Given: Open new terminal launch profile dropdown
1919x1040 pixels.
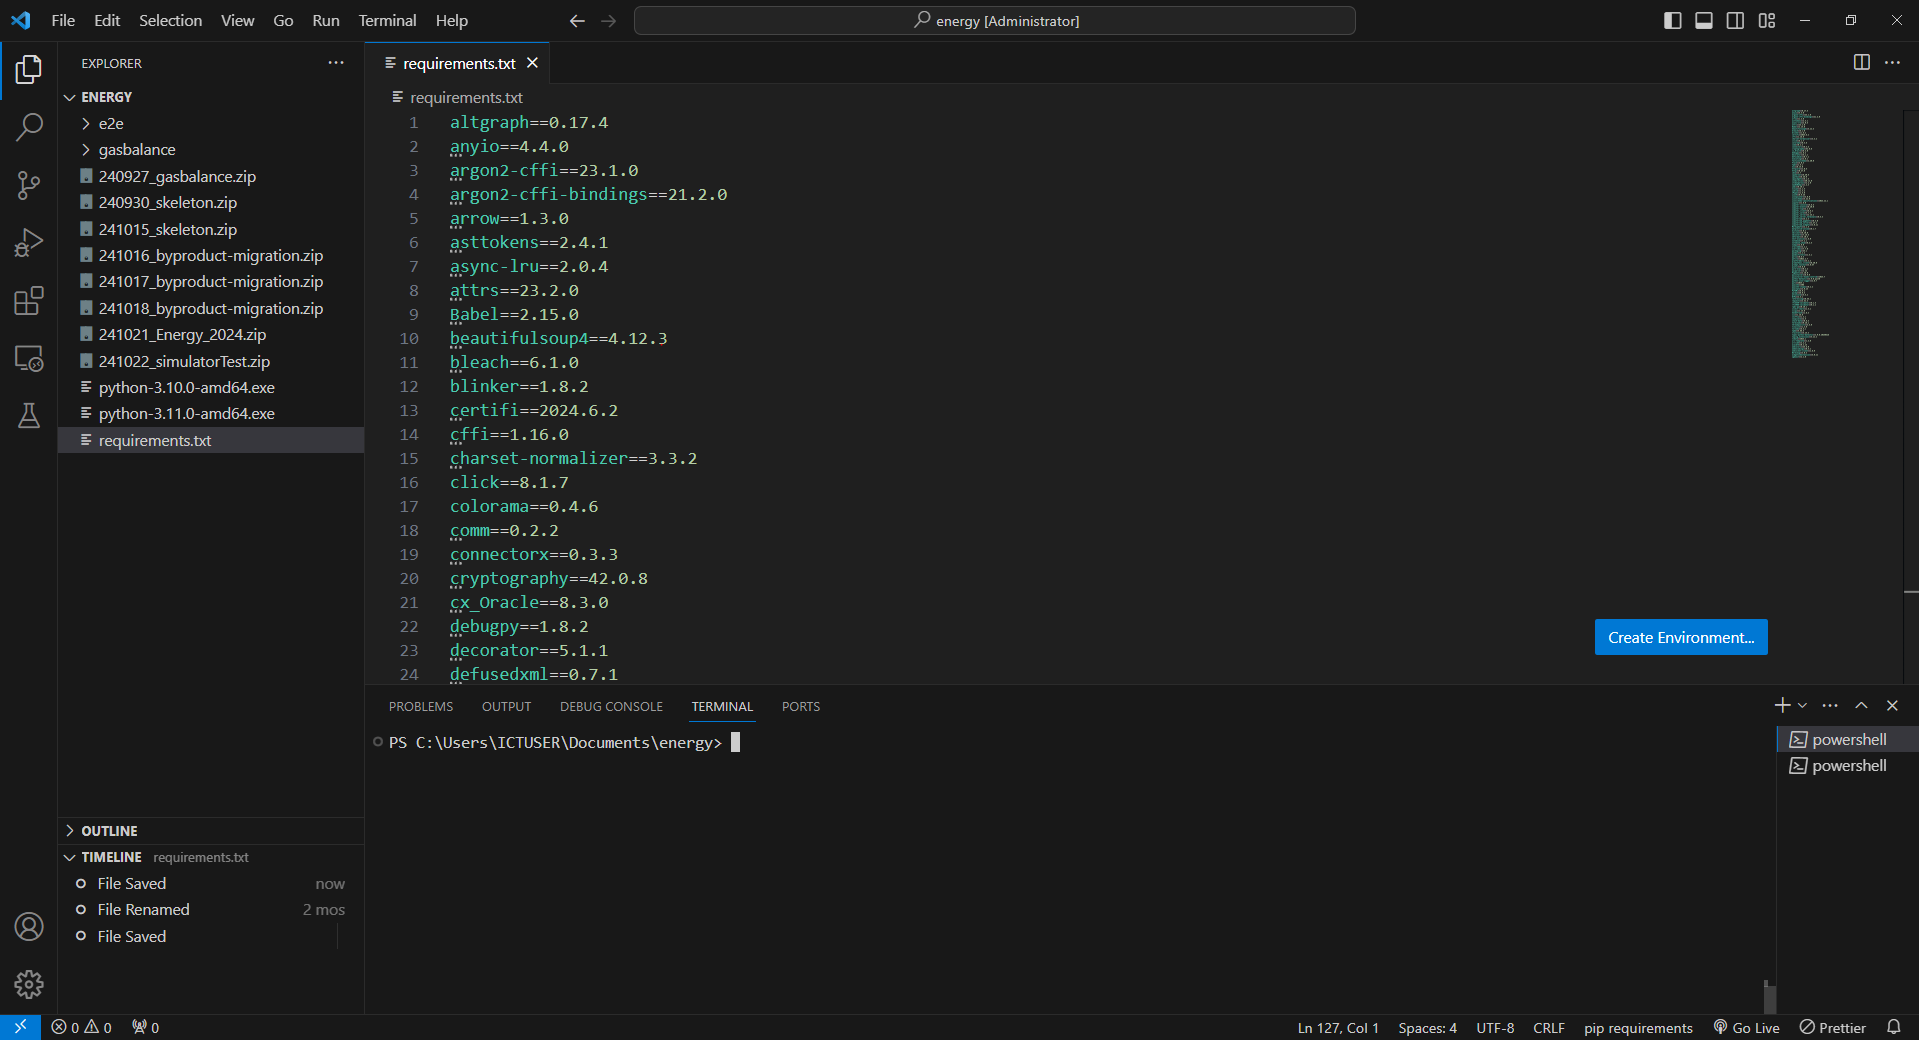Looking at the screenshot, I should coord(1802,705).
